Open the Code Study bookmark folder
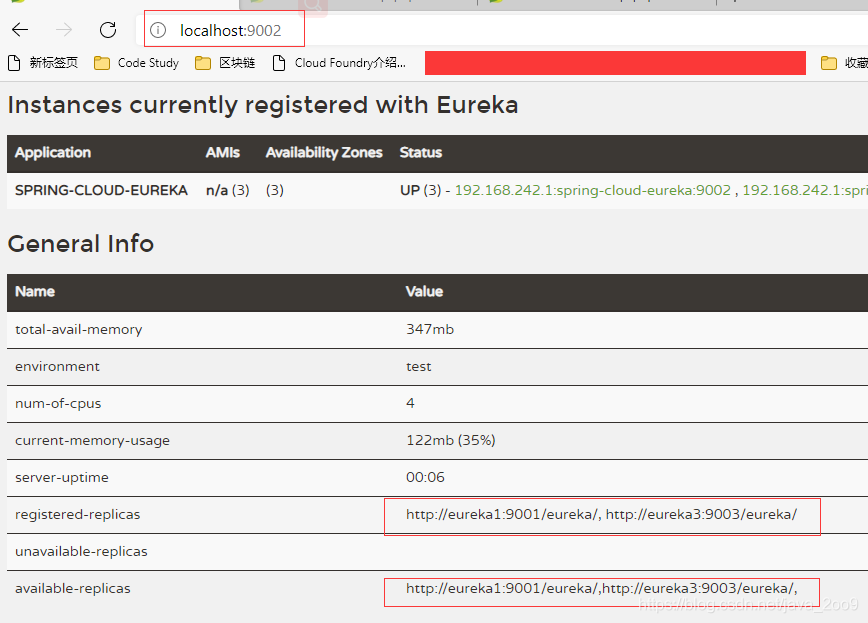 pyautogui.click(x=136, y=63)
